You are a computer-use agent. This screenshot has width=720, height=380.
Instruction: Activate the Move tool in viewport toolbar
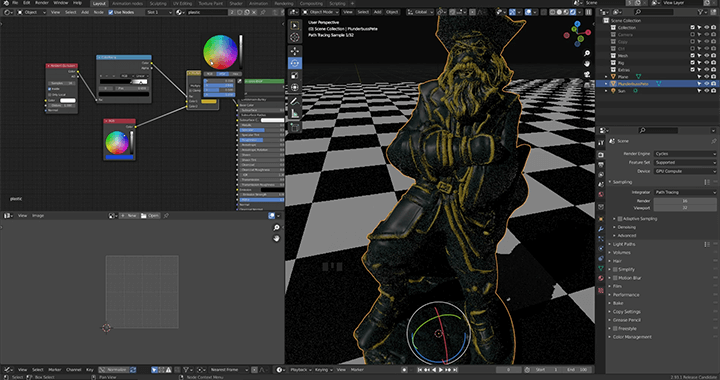(x=295, y=51)
